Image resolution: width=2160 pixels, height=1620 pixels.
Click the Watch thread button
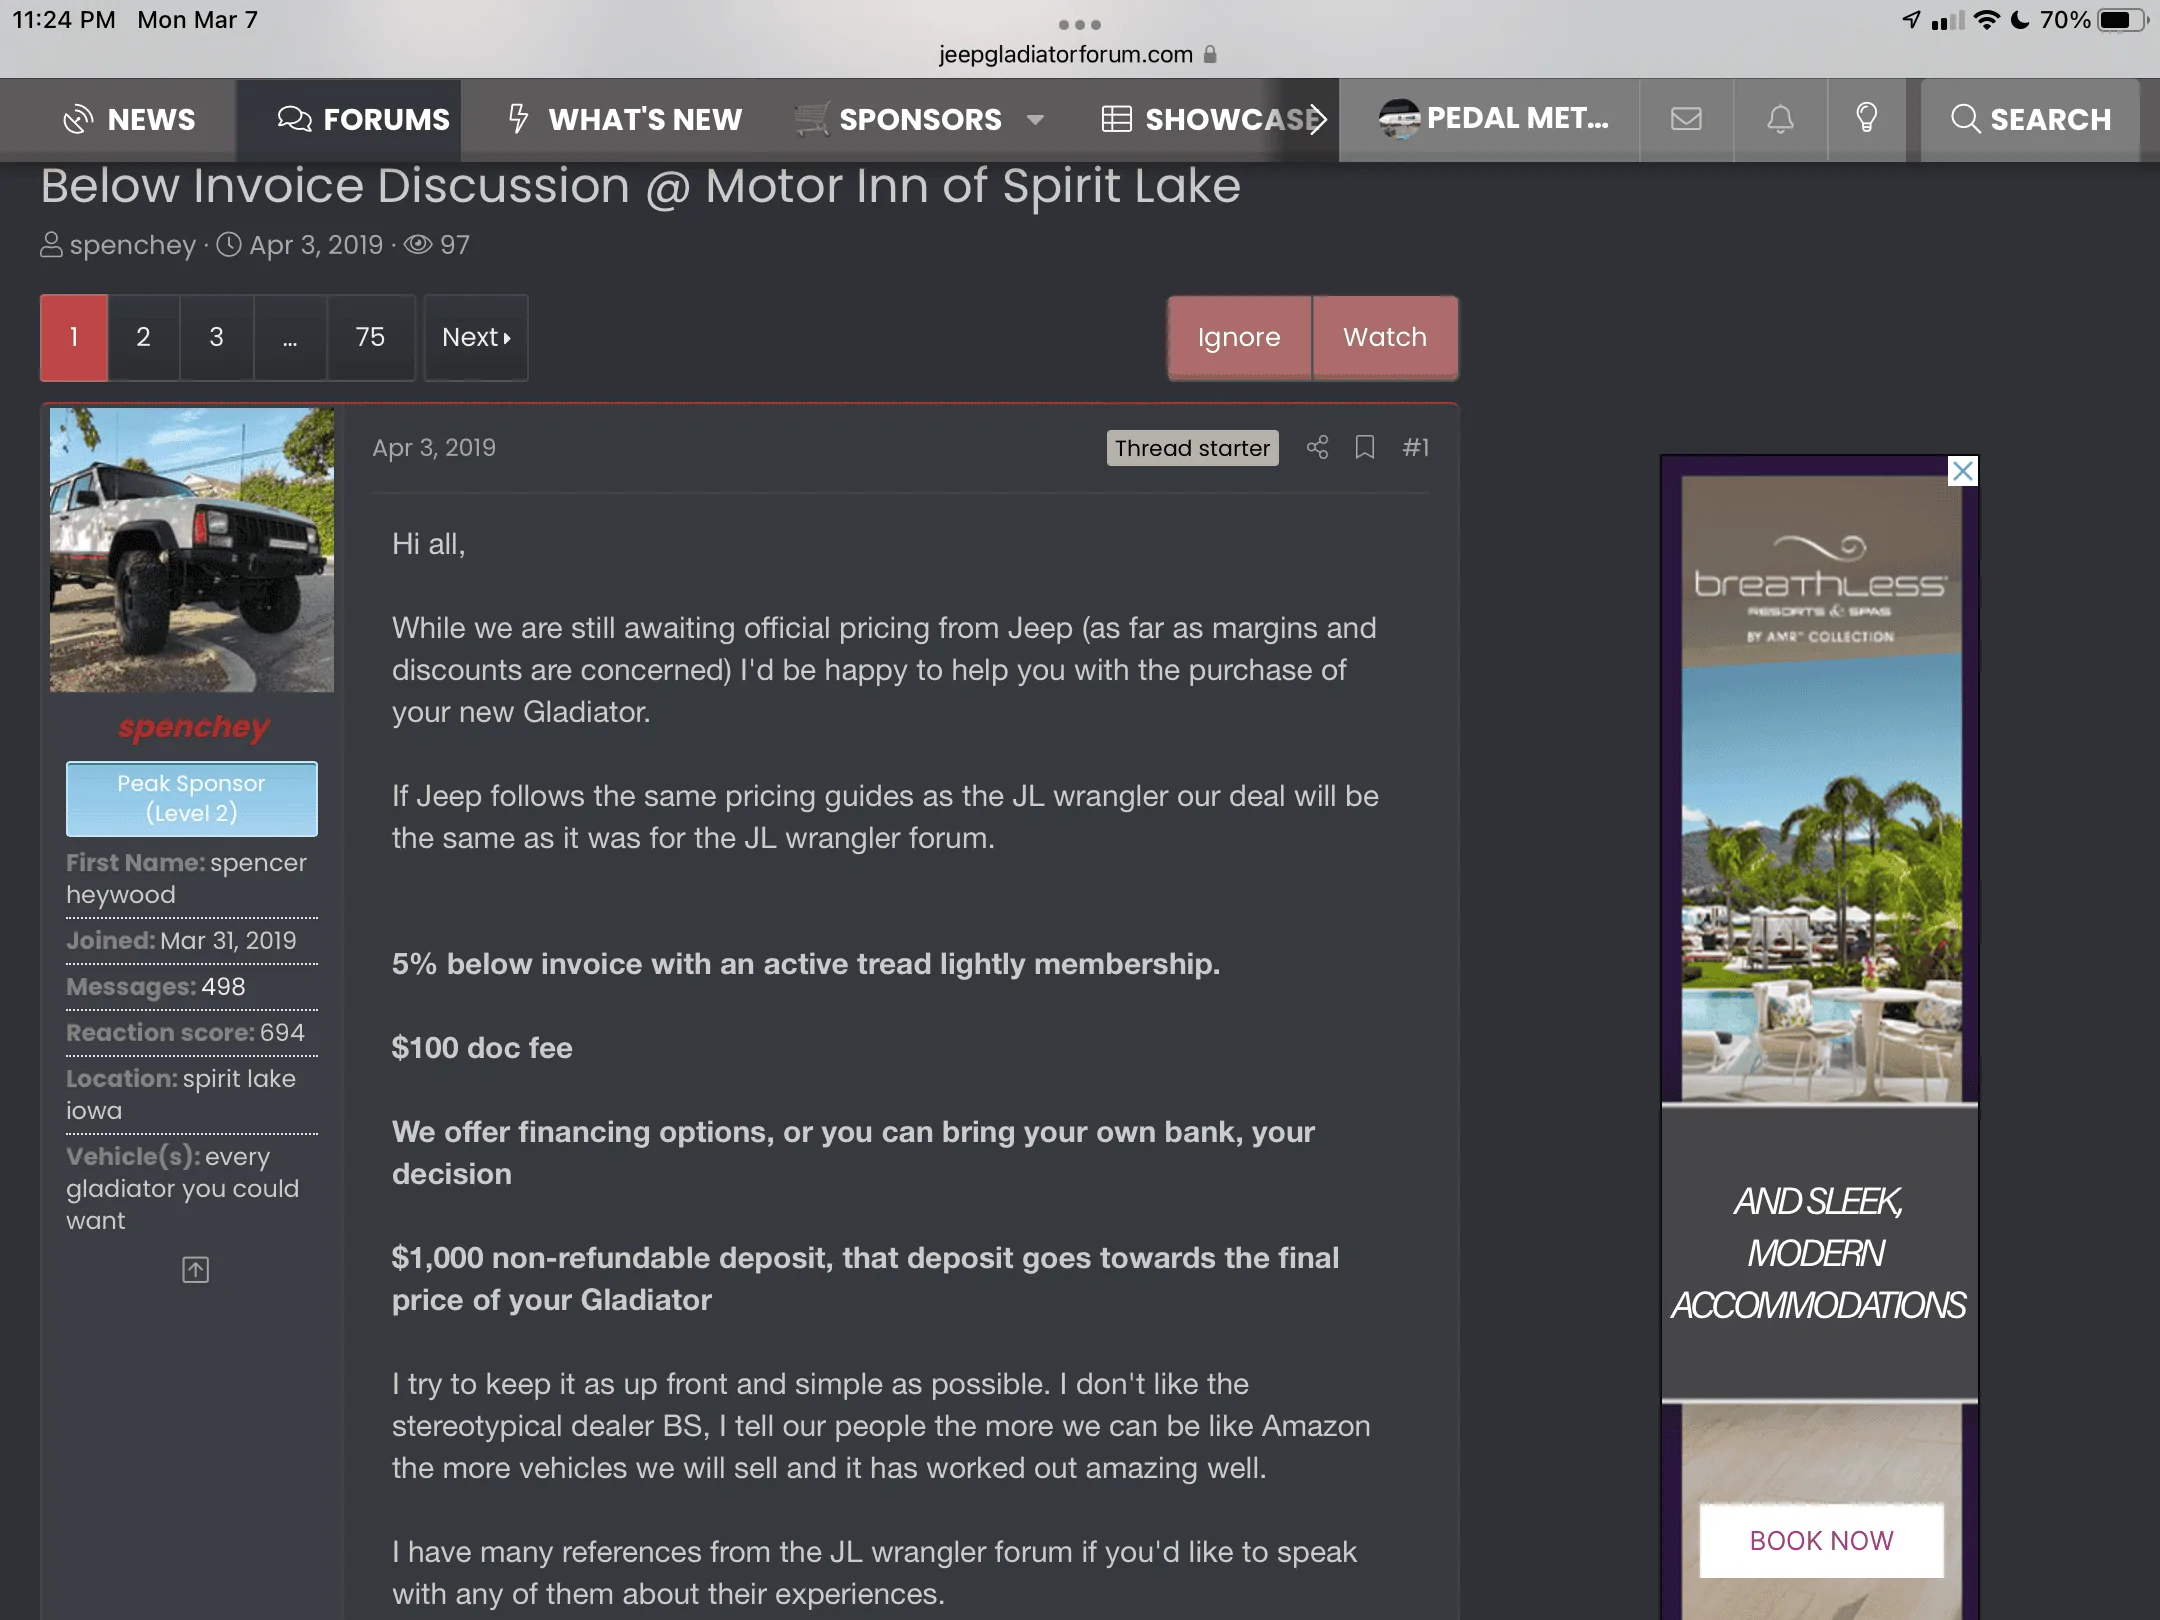coord(1385,337)
